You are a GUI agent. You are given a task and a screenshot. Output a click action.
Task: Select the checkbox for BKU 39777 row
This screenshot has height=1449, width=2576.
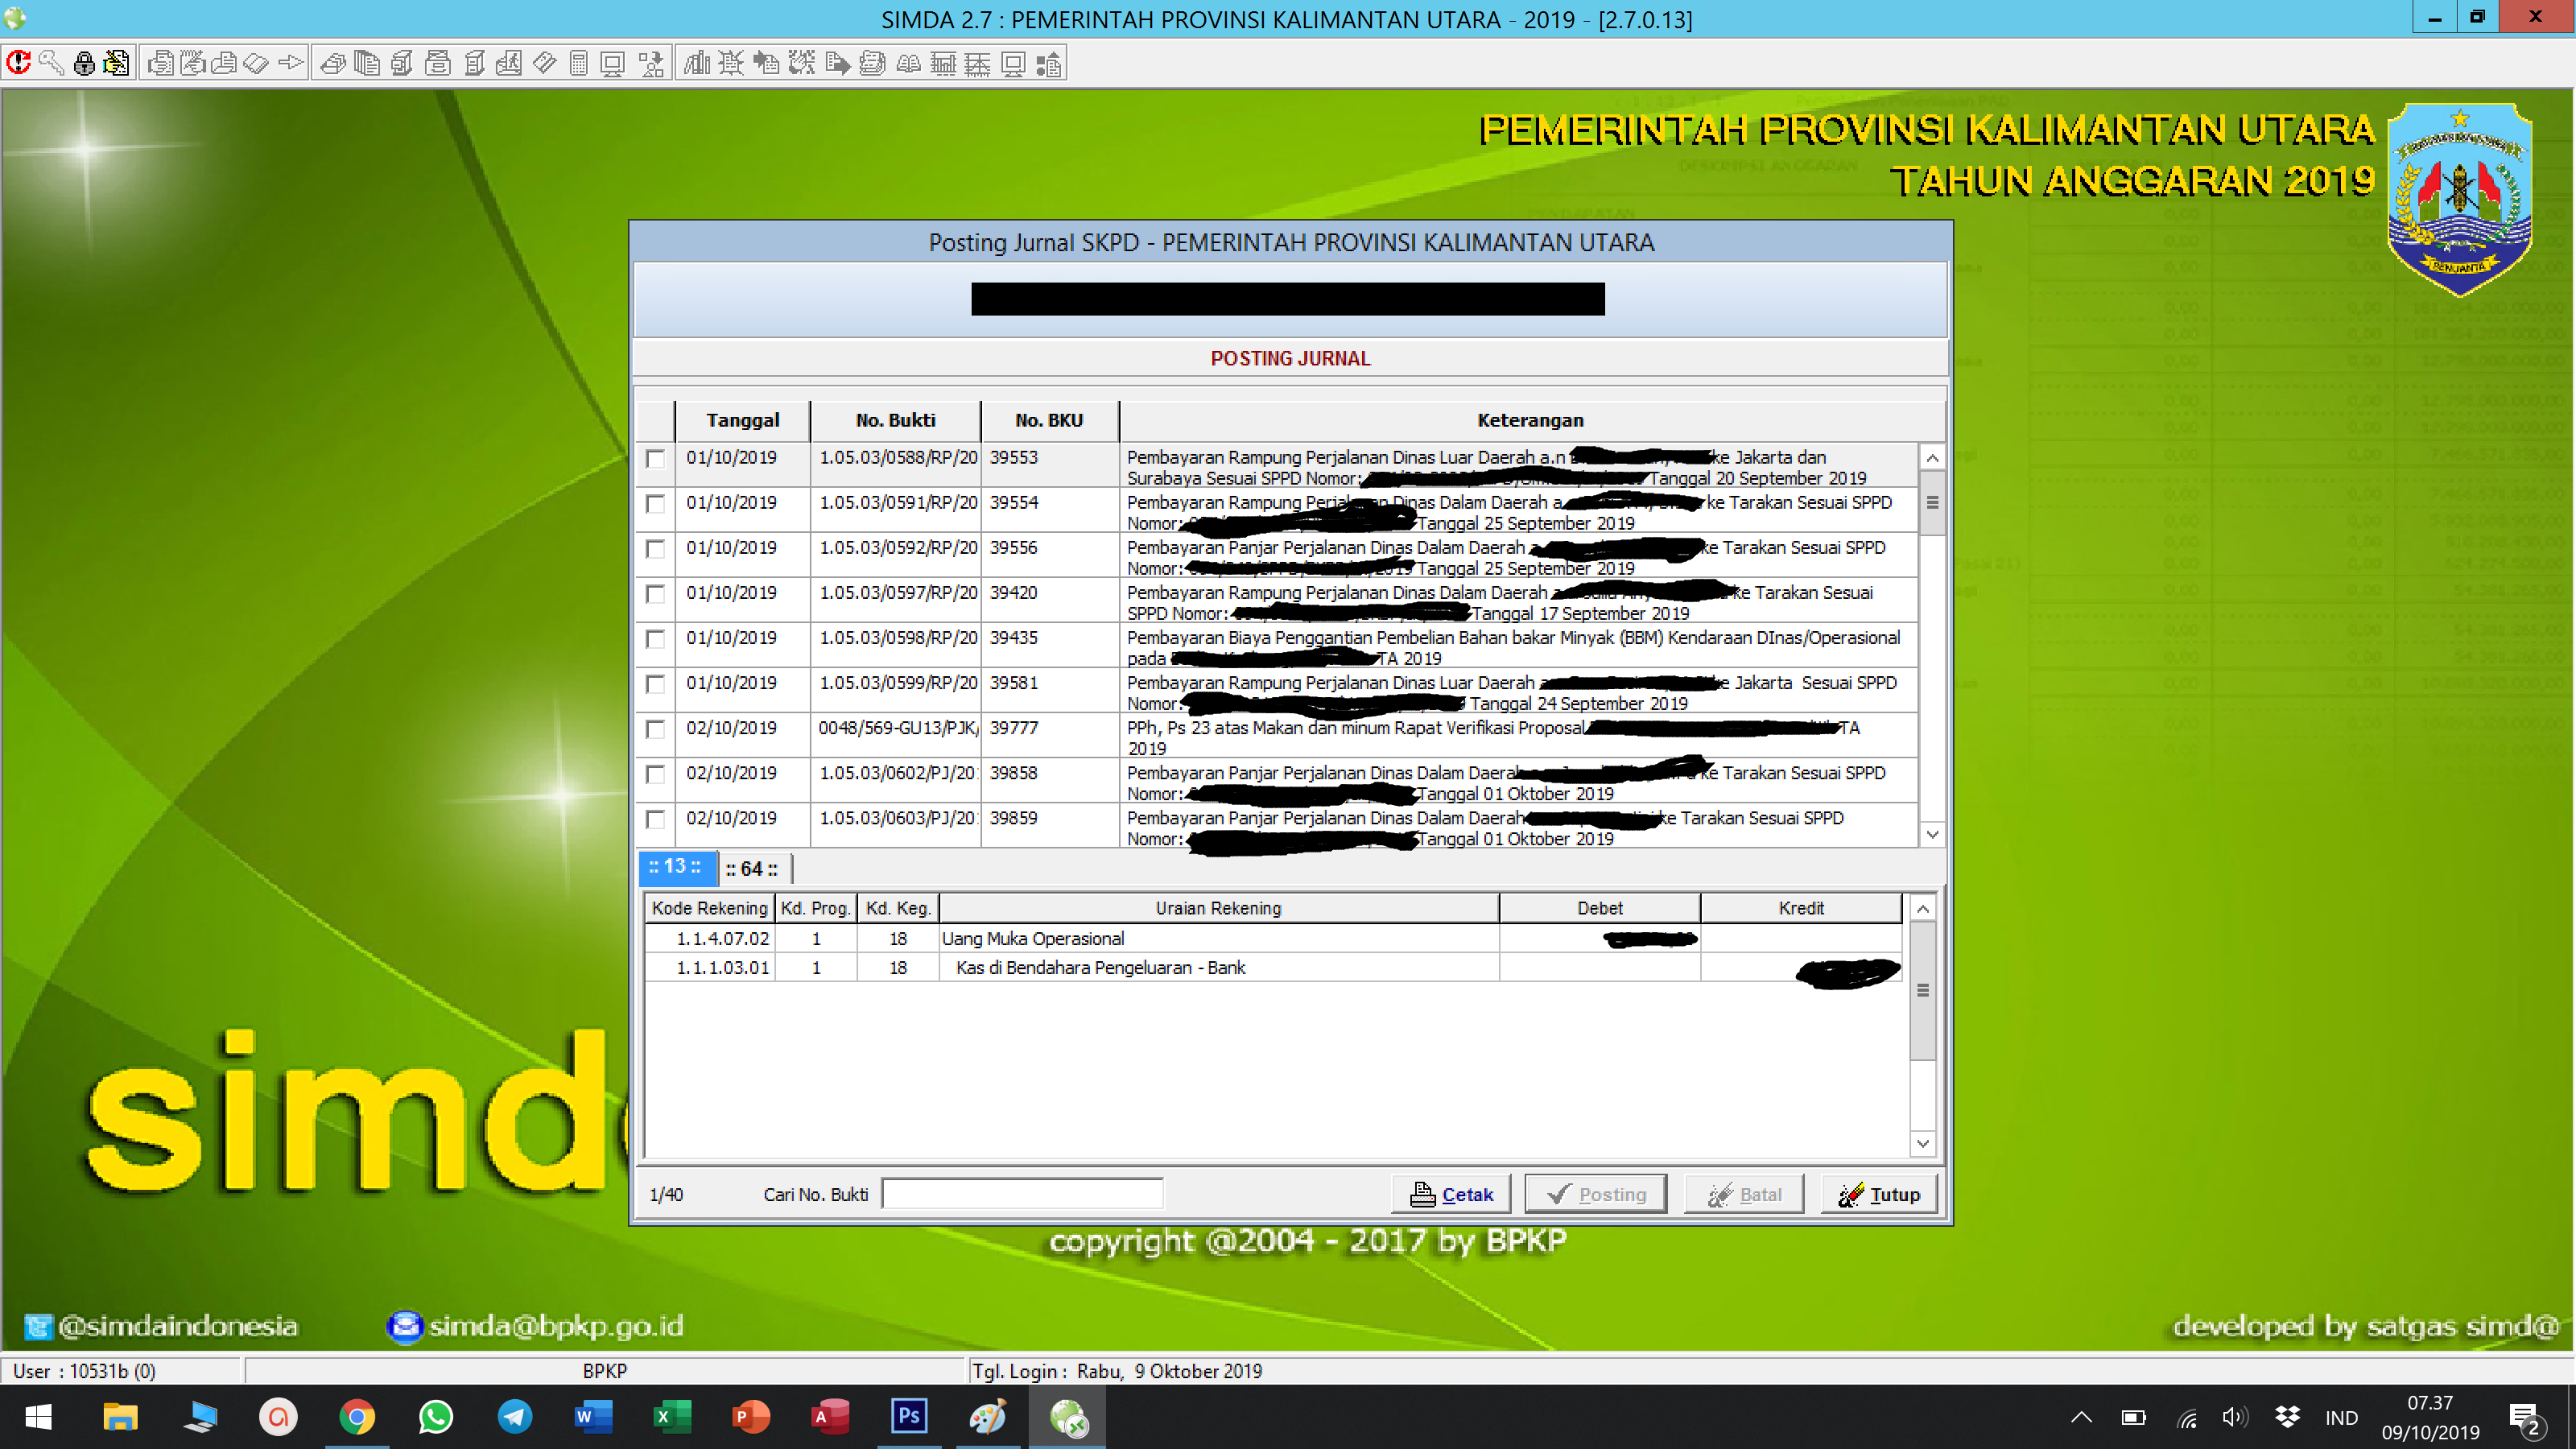[x=655, y=729]
